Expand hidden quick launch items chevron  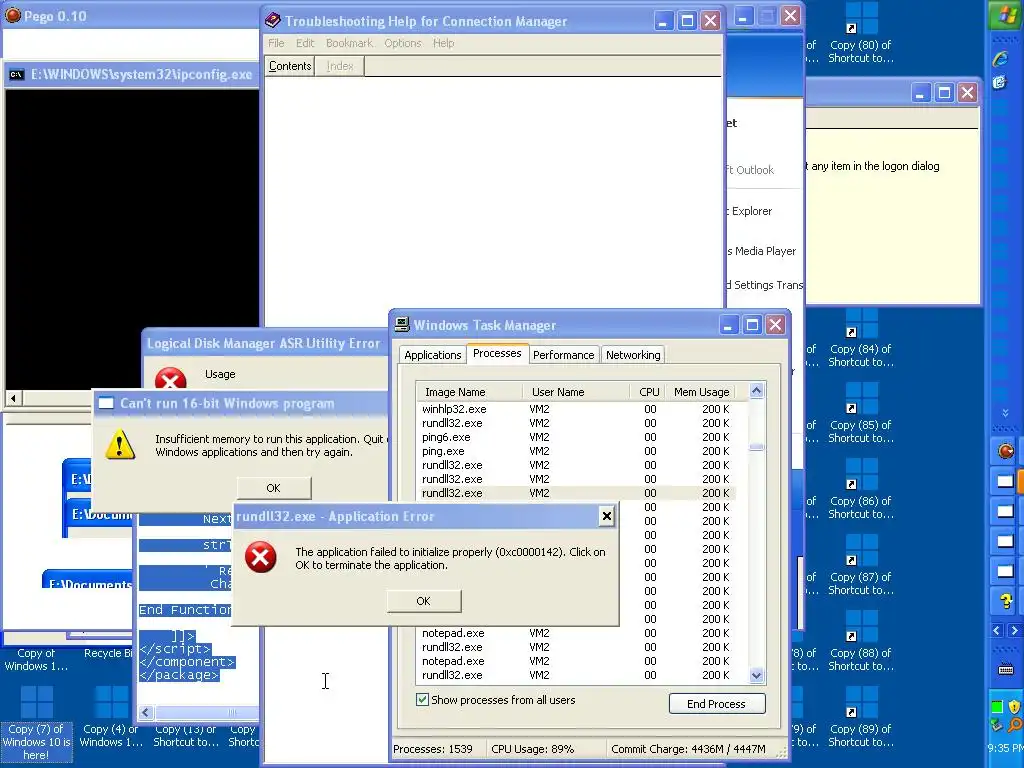(x=1005, y=413)
